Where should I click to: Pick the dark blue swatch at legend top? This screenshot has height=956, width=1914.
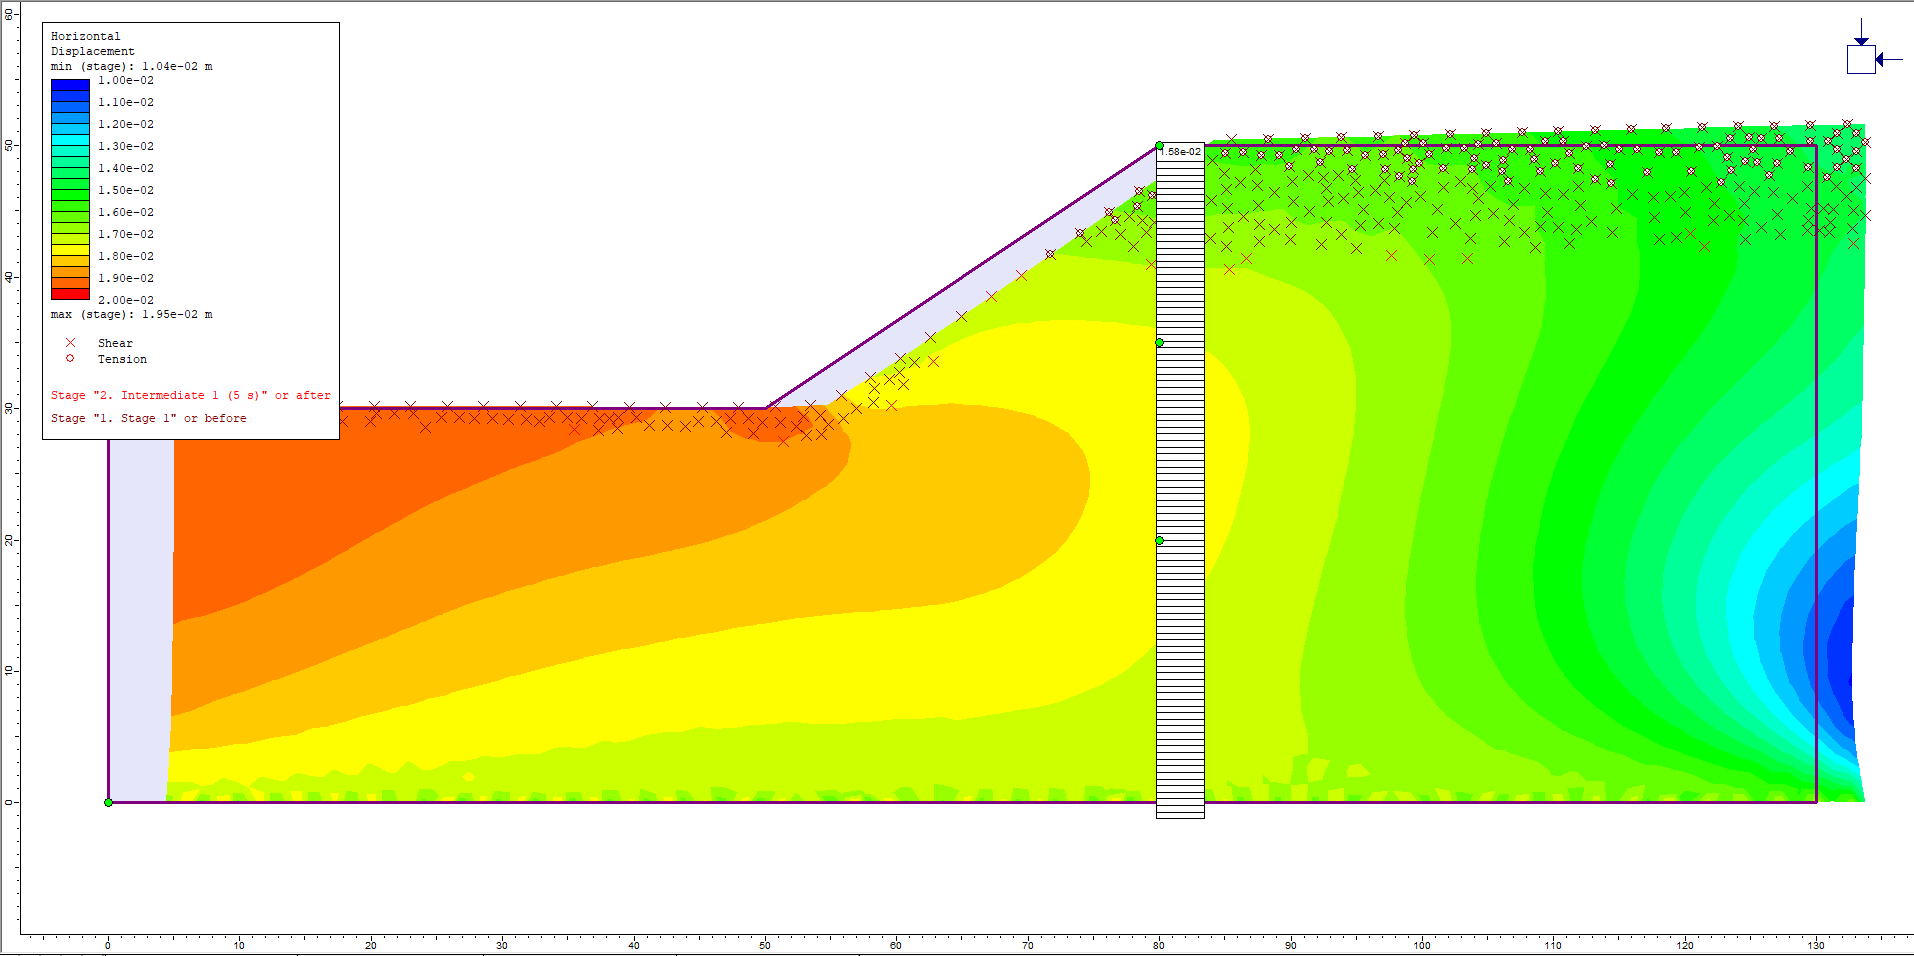tap(70, 85)
